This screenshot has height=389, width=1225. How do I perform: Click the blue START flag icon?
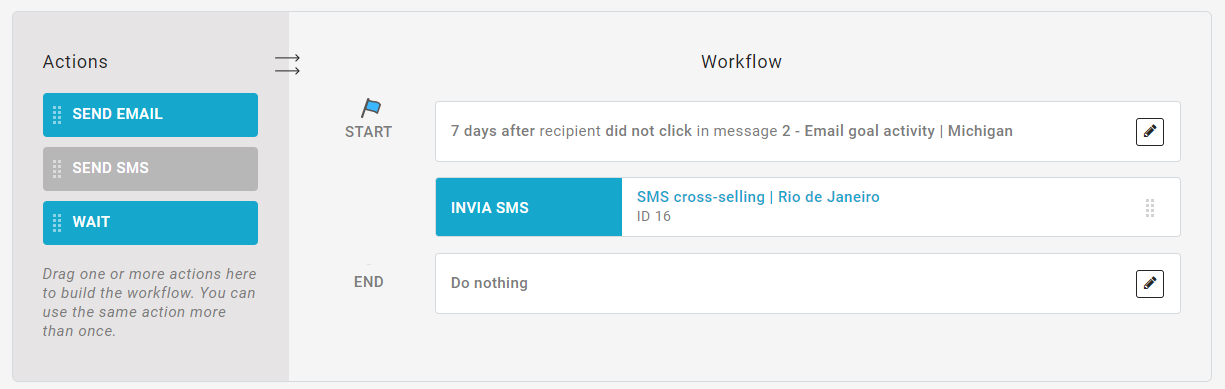(371, 108)
